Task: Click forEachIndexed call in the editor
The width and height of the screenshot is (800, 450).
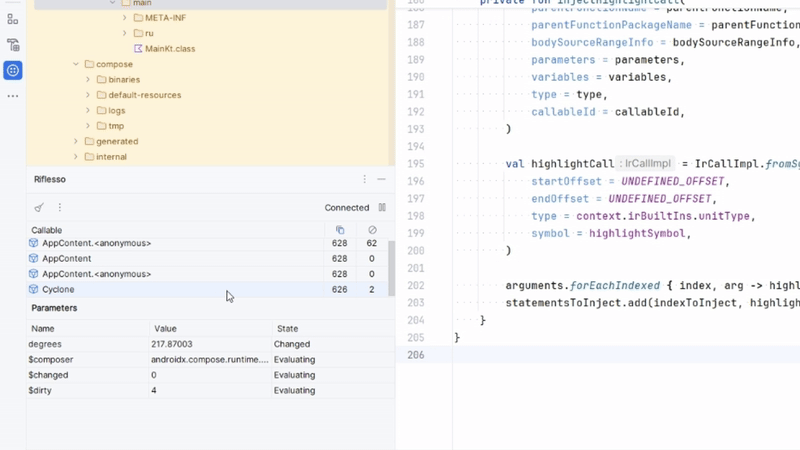Action: tap(614, 286)
